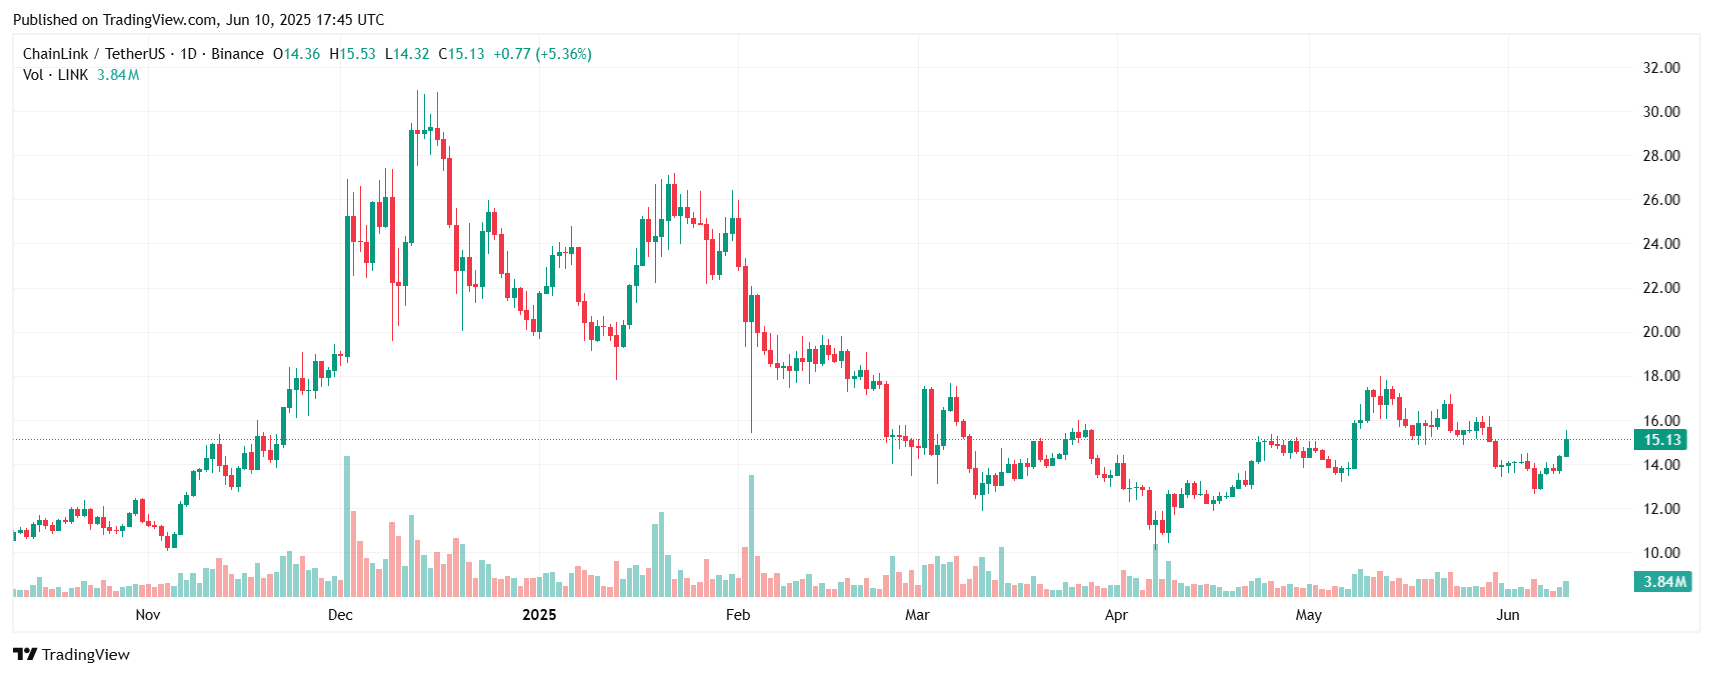Click the Published on TradingView.com header text
Image resolution: width=1713 pixels, height=676 pixels.
(x=198, y=20)
